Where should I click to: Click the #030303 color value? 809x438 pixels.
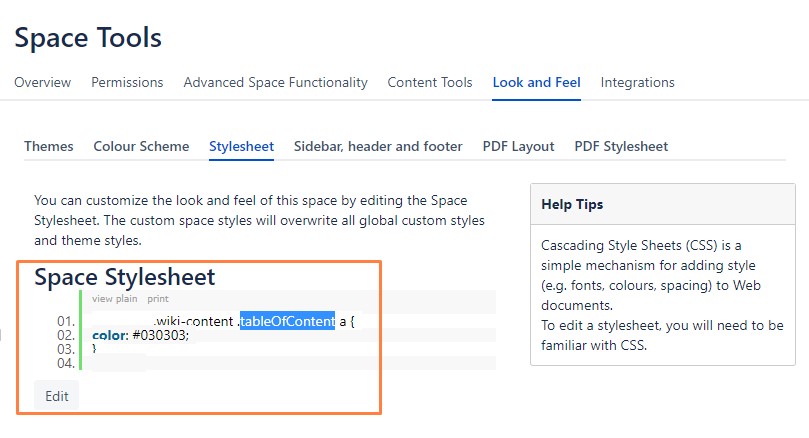coord(160,335)
